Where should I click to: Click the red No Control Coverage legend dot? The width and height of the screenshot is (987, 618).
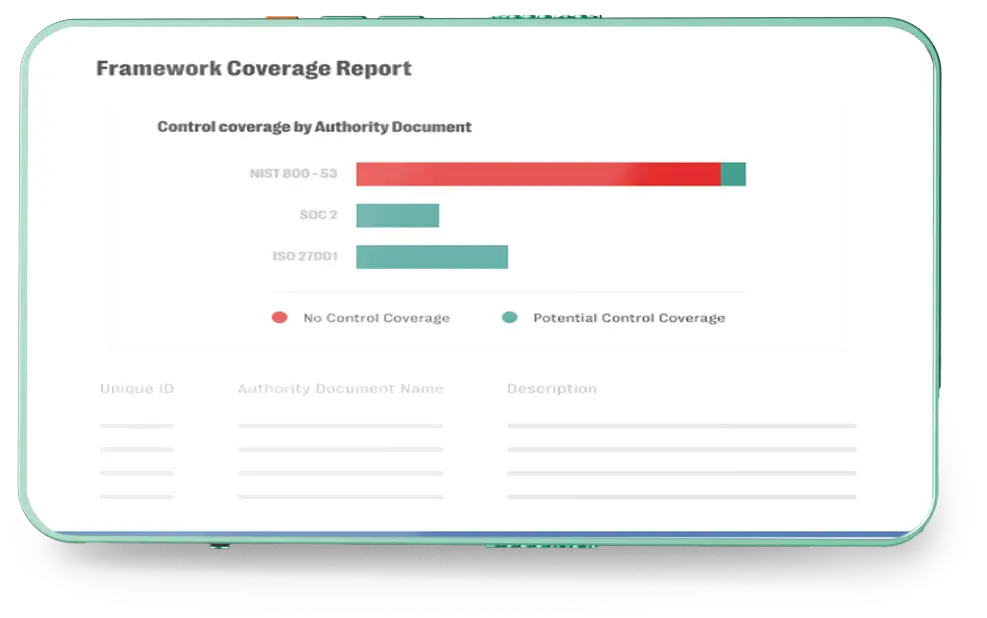click(x=279, y=317)
